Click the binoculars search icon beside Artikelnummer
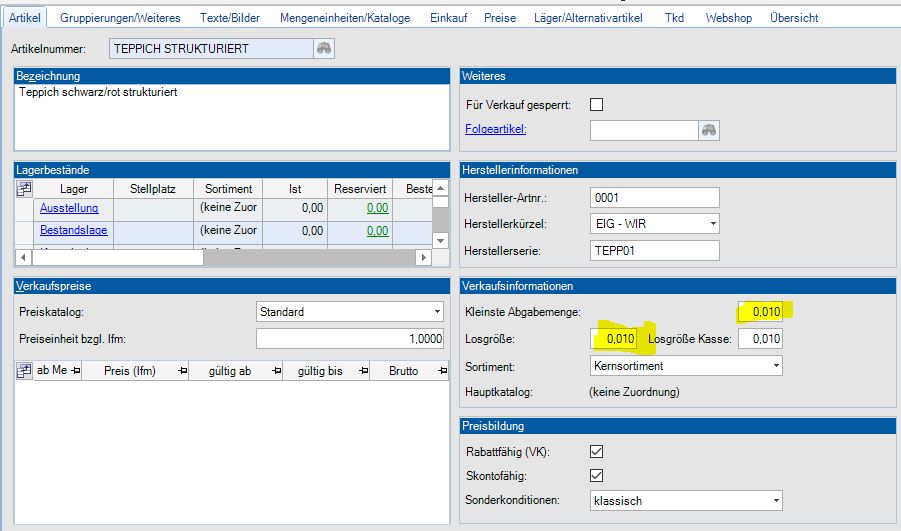 pyautogui.click(x=323, y=48)
